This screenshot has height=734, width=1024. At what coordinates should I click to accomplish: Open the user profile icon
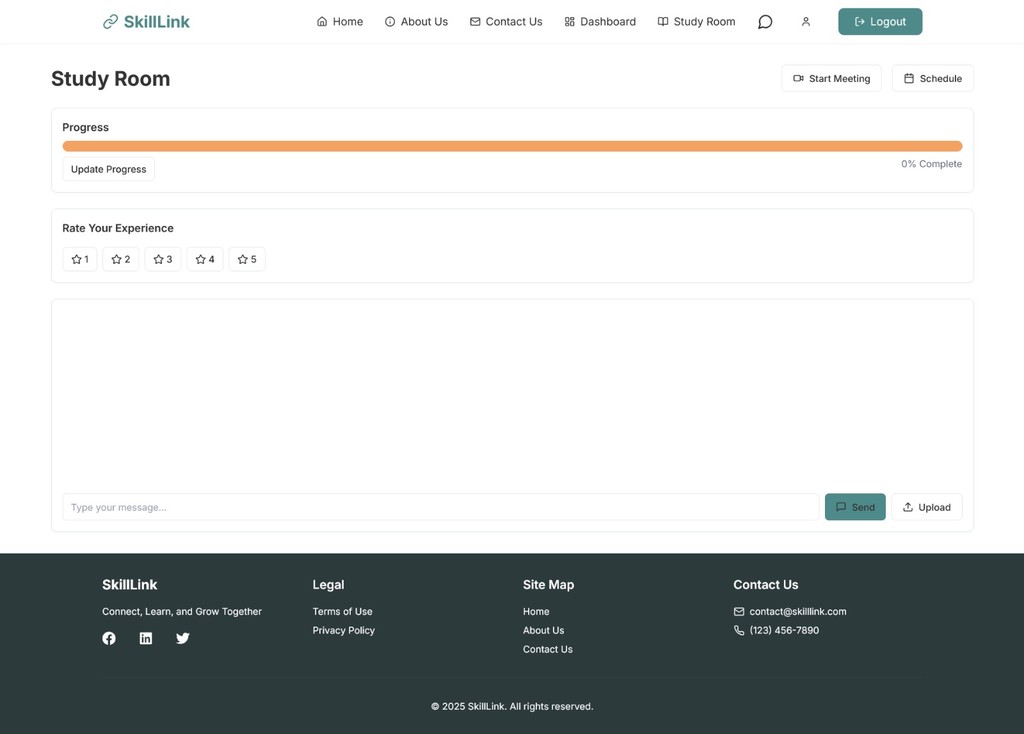(806, 22)
